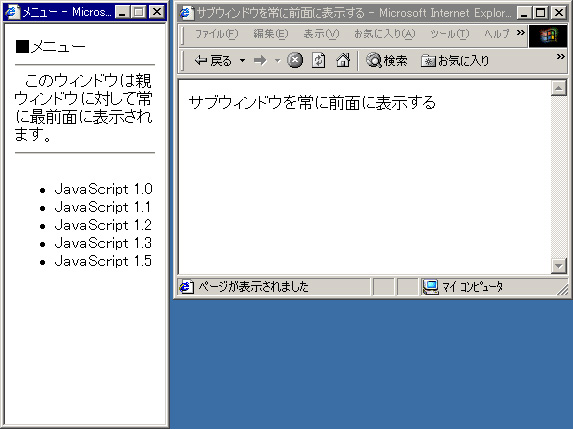
Task: Open the ファイル(F) menu
Action: [216, 34]
